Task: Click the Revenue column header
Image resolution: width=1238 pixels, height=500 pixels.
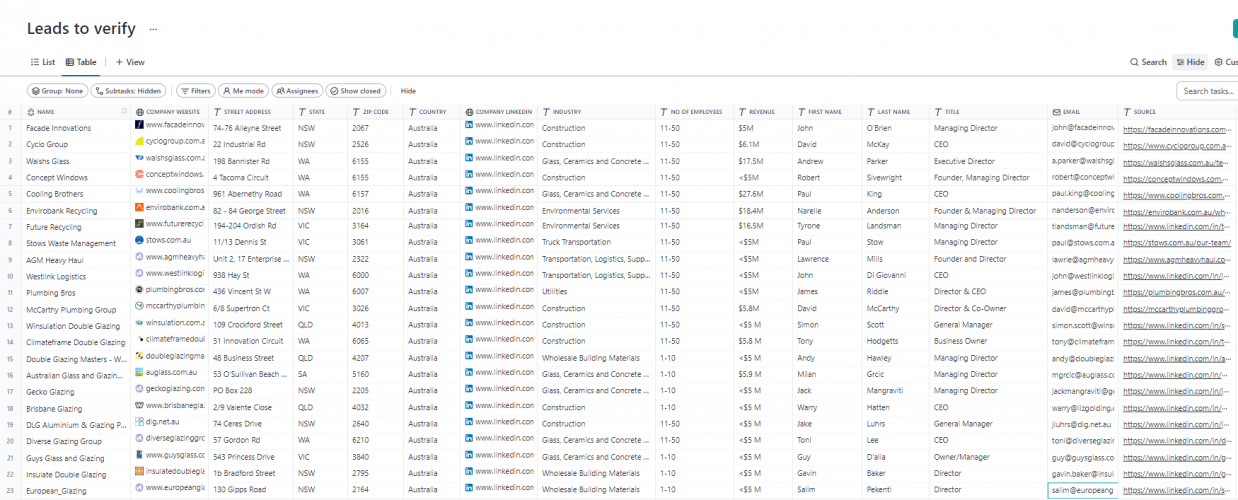Action: coord(762,112)
